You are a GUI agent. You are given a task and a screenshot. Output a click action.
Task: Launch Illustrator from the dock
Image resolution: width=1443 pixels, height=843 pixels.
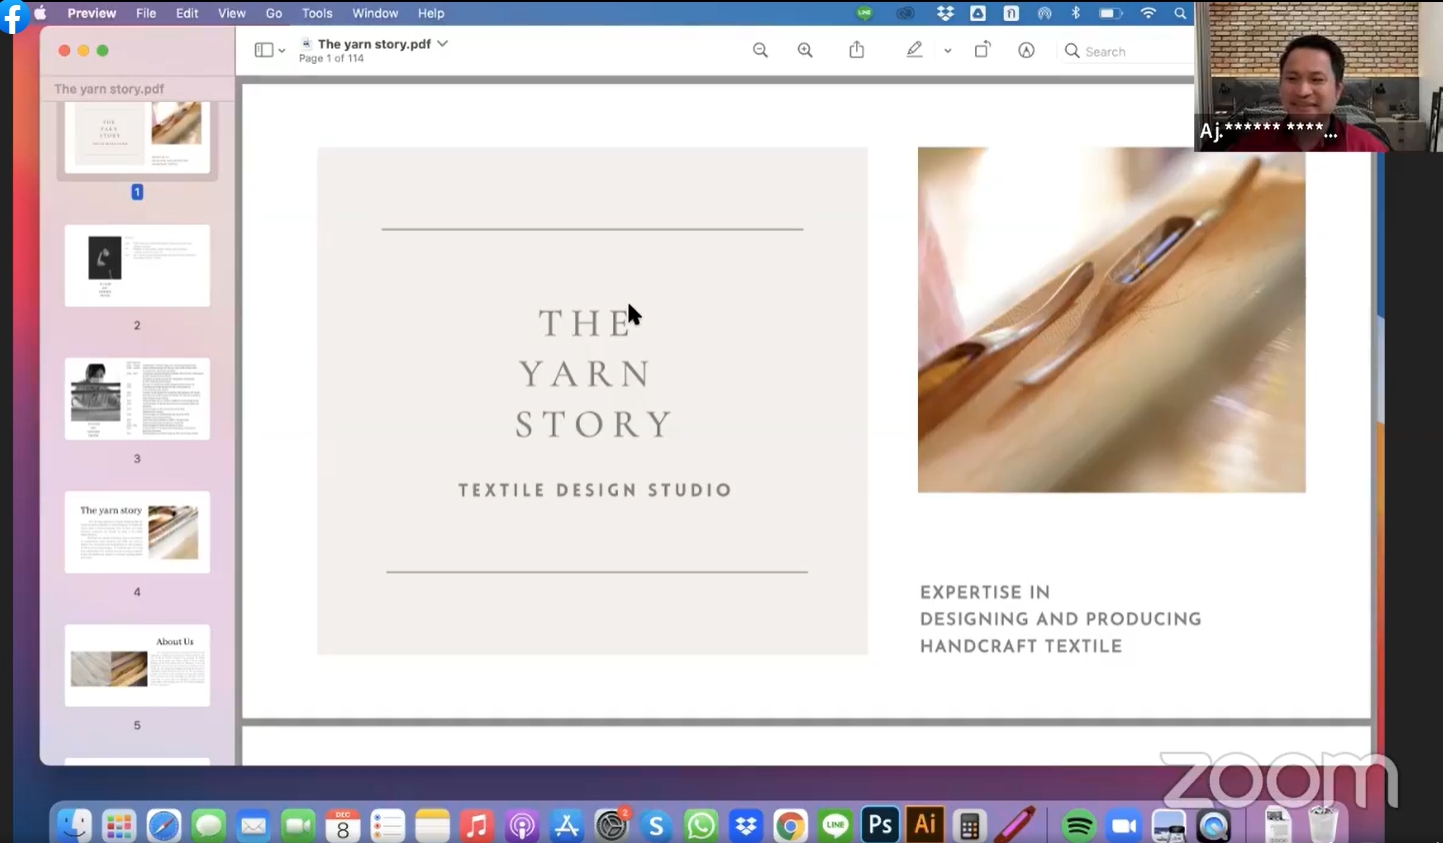[925, 824]
